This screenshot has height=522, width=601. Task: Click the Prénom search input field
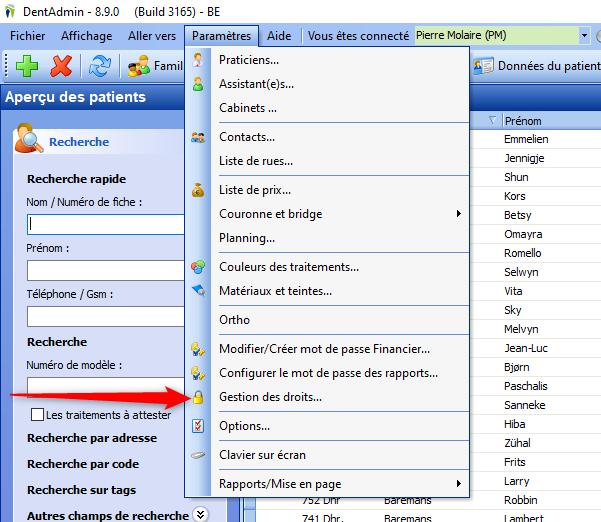[106, 270]
